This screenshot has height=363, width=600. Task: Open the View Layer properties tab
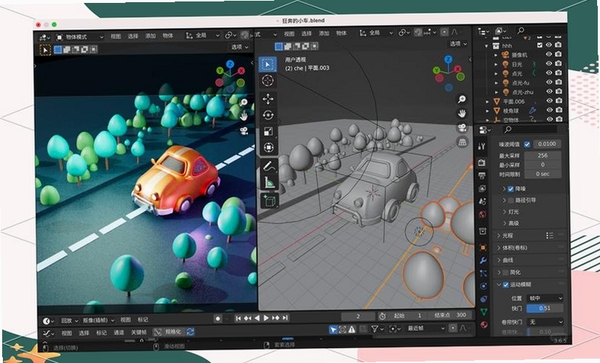click(x=482, y=189)
